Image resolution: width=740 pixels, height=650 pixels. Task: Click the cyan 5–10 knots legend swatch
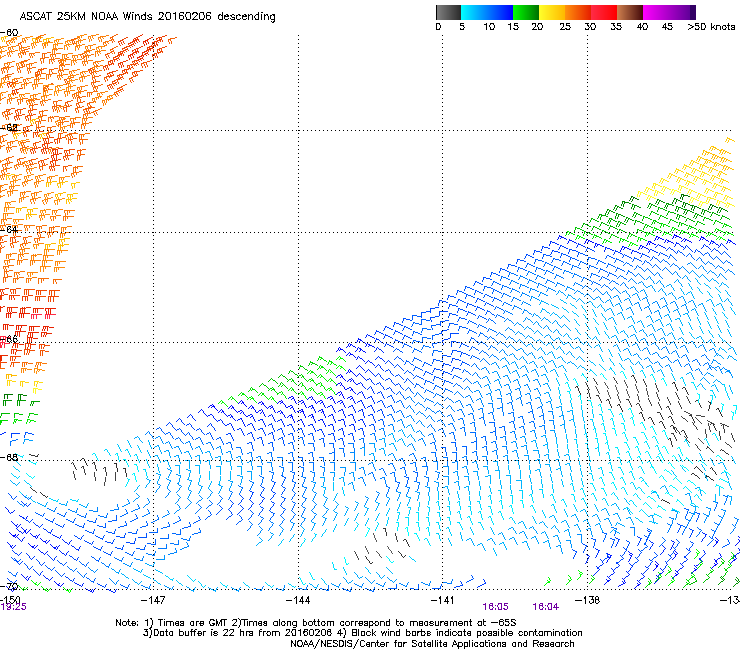[x=474, y=12]
